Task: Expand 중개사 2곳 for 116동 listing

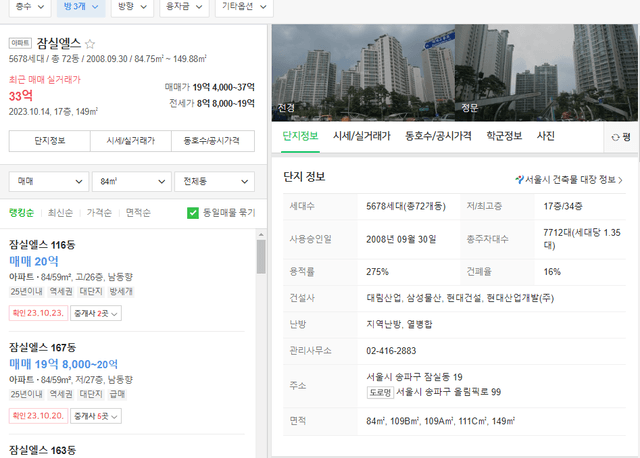Action: coord(96,313)
